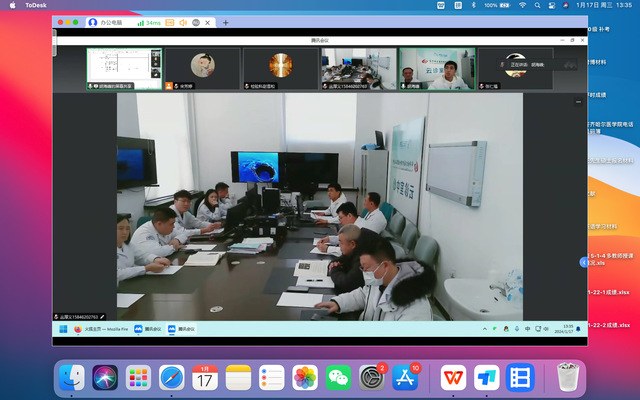
Task: Open Safari browser from the dock
Action: (172, 377)
